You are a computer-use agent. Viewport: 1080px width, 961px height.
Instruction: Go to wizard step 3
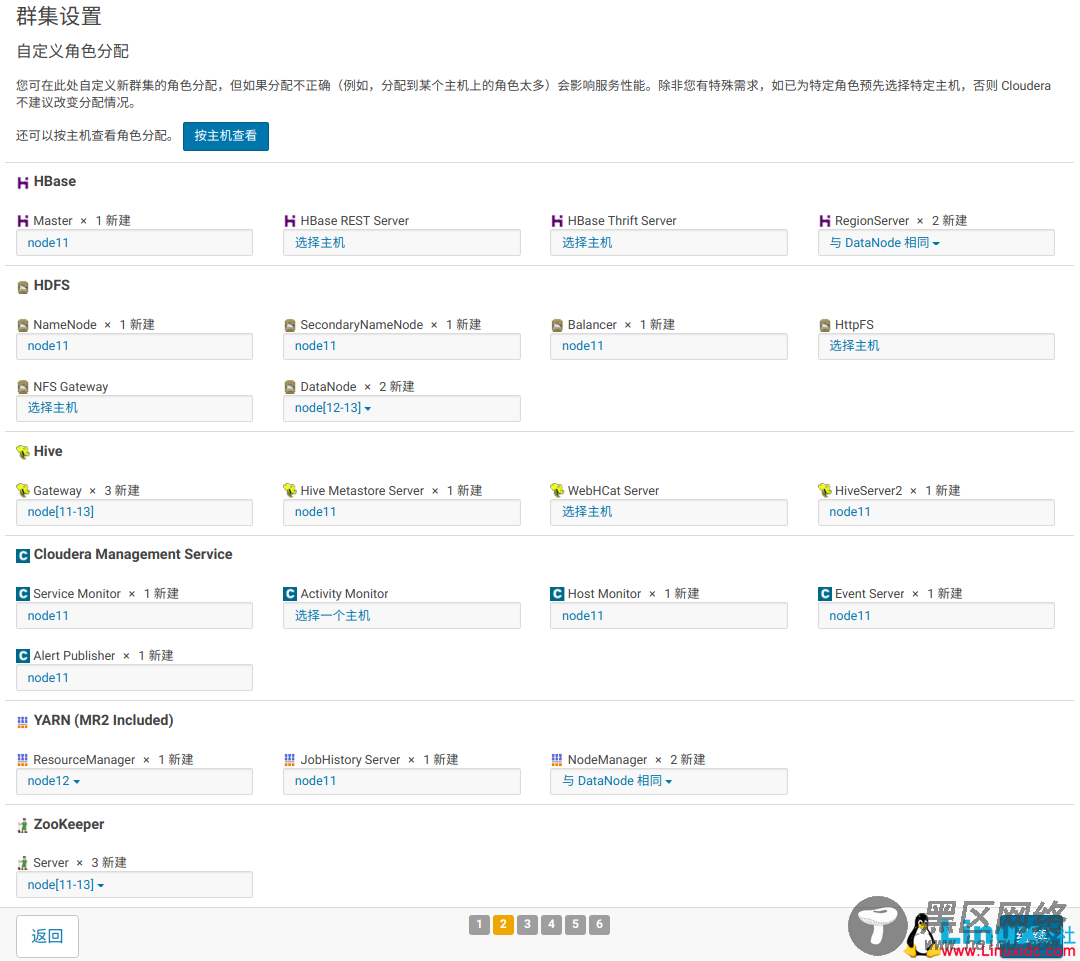coord(528,924)
